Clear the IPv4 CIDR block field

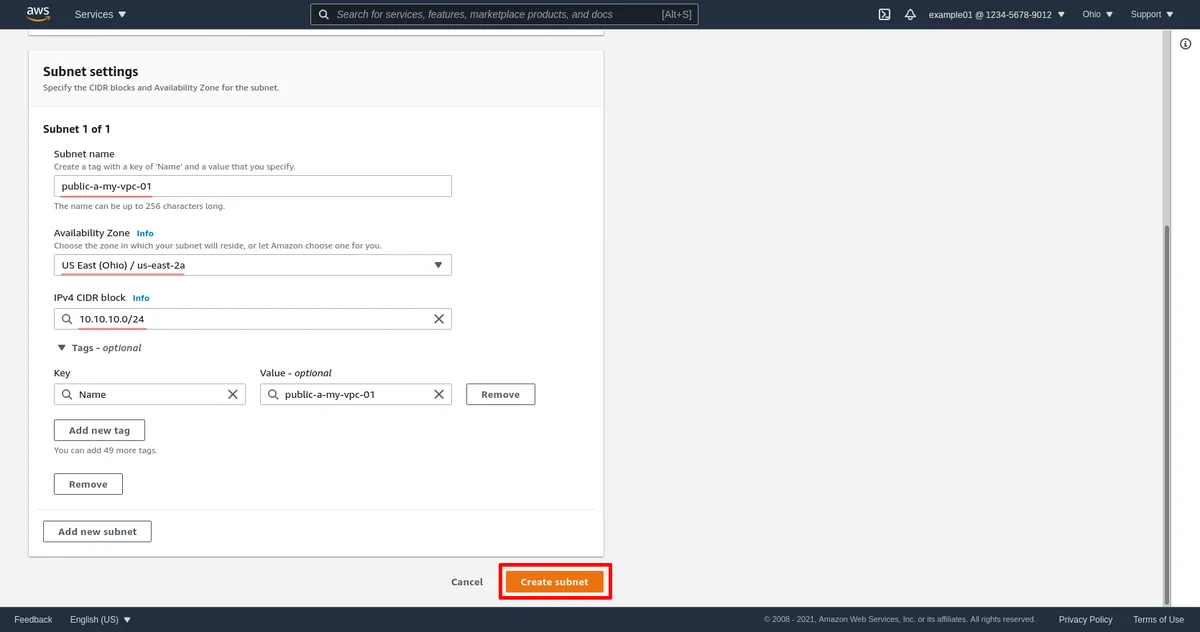[x=438, y=319]
